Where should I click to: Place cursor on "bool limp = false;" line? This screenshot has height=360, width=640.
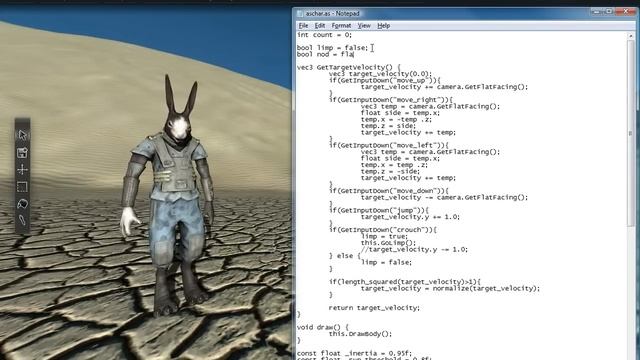(332, 48)
